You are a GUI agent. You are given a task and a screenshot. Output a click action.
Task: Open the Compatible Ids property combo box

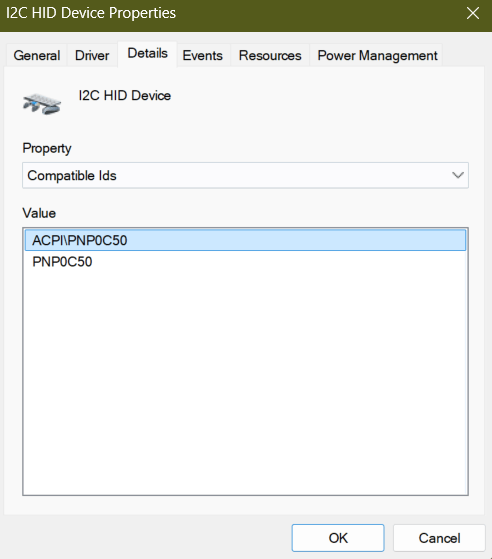(245, 175)
